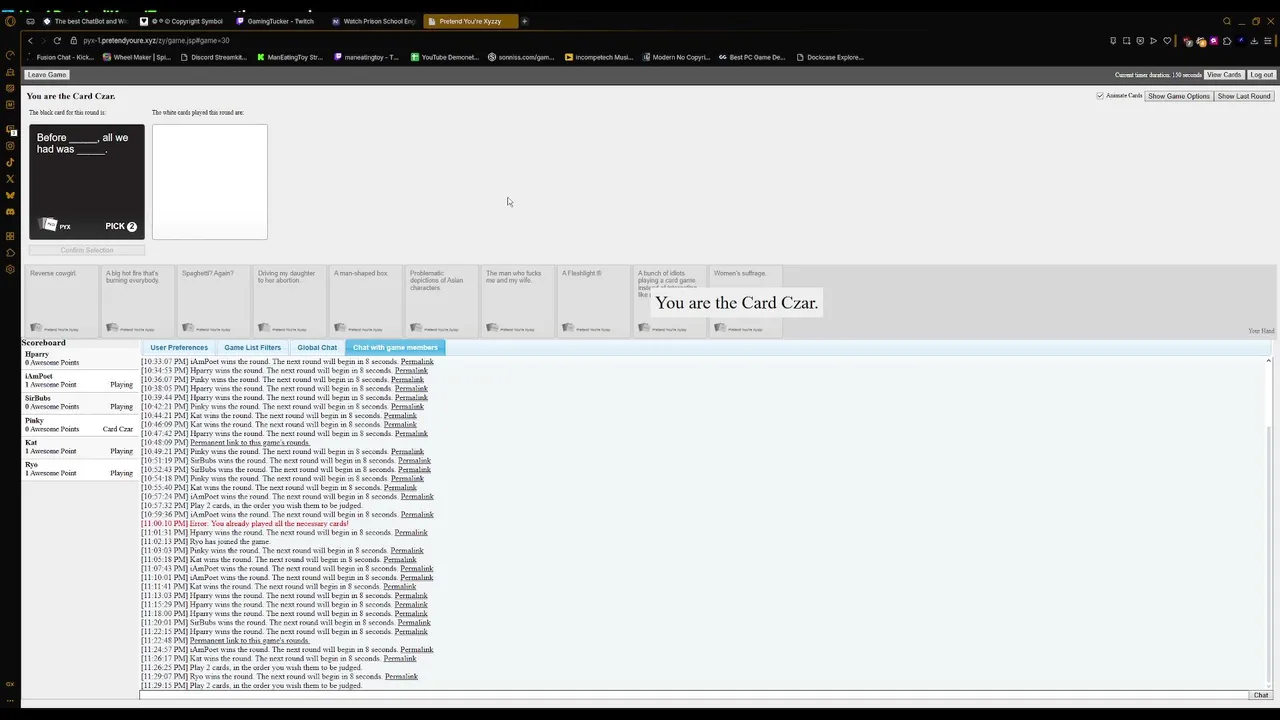
Task: Open the easy setup sliders icon
Action: click(x=1268, y=41)
